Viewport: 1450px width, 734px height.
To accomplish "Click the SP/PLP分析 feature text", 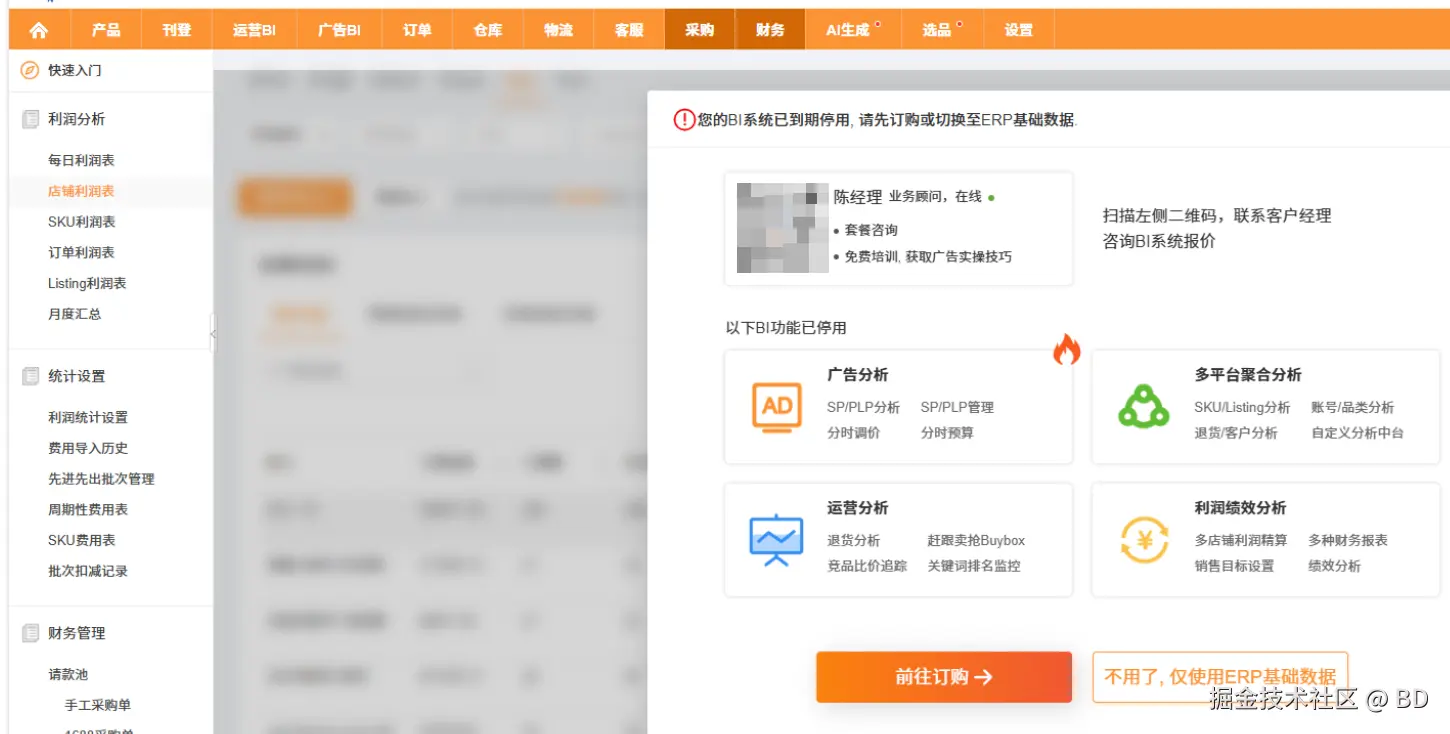I will point(863,408).
